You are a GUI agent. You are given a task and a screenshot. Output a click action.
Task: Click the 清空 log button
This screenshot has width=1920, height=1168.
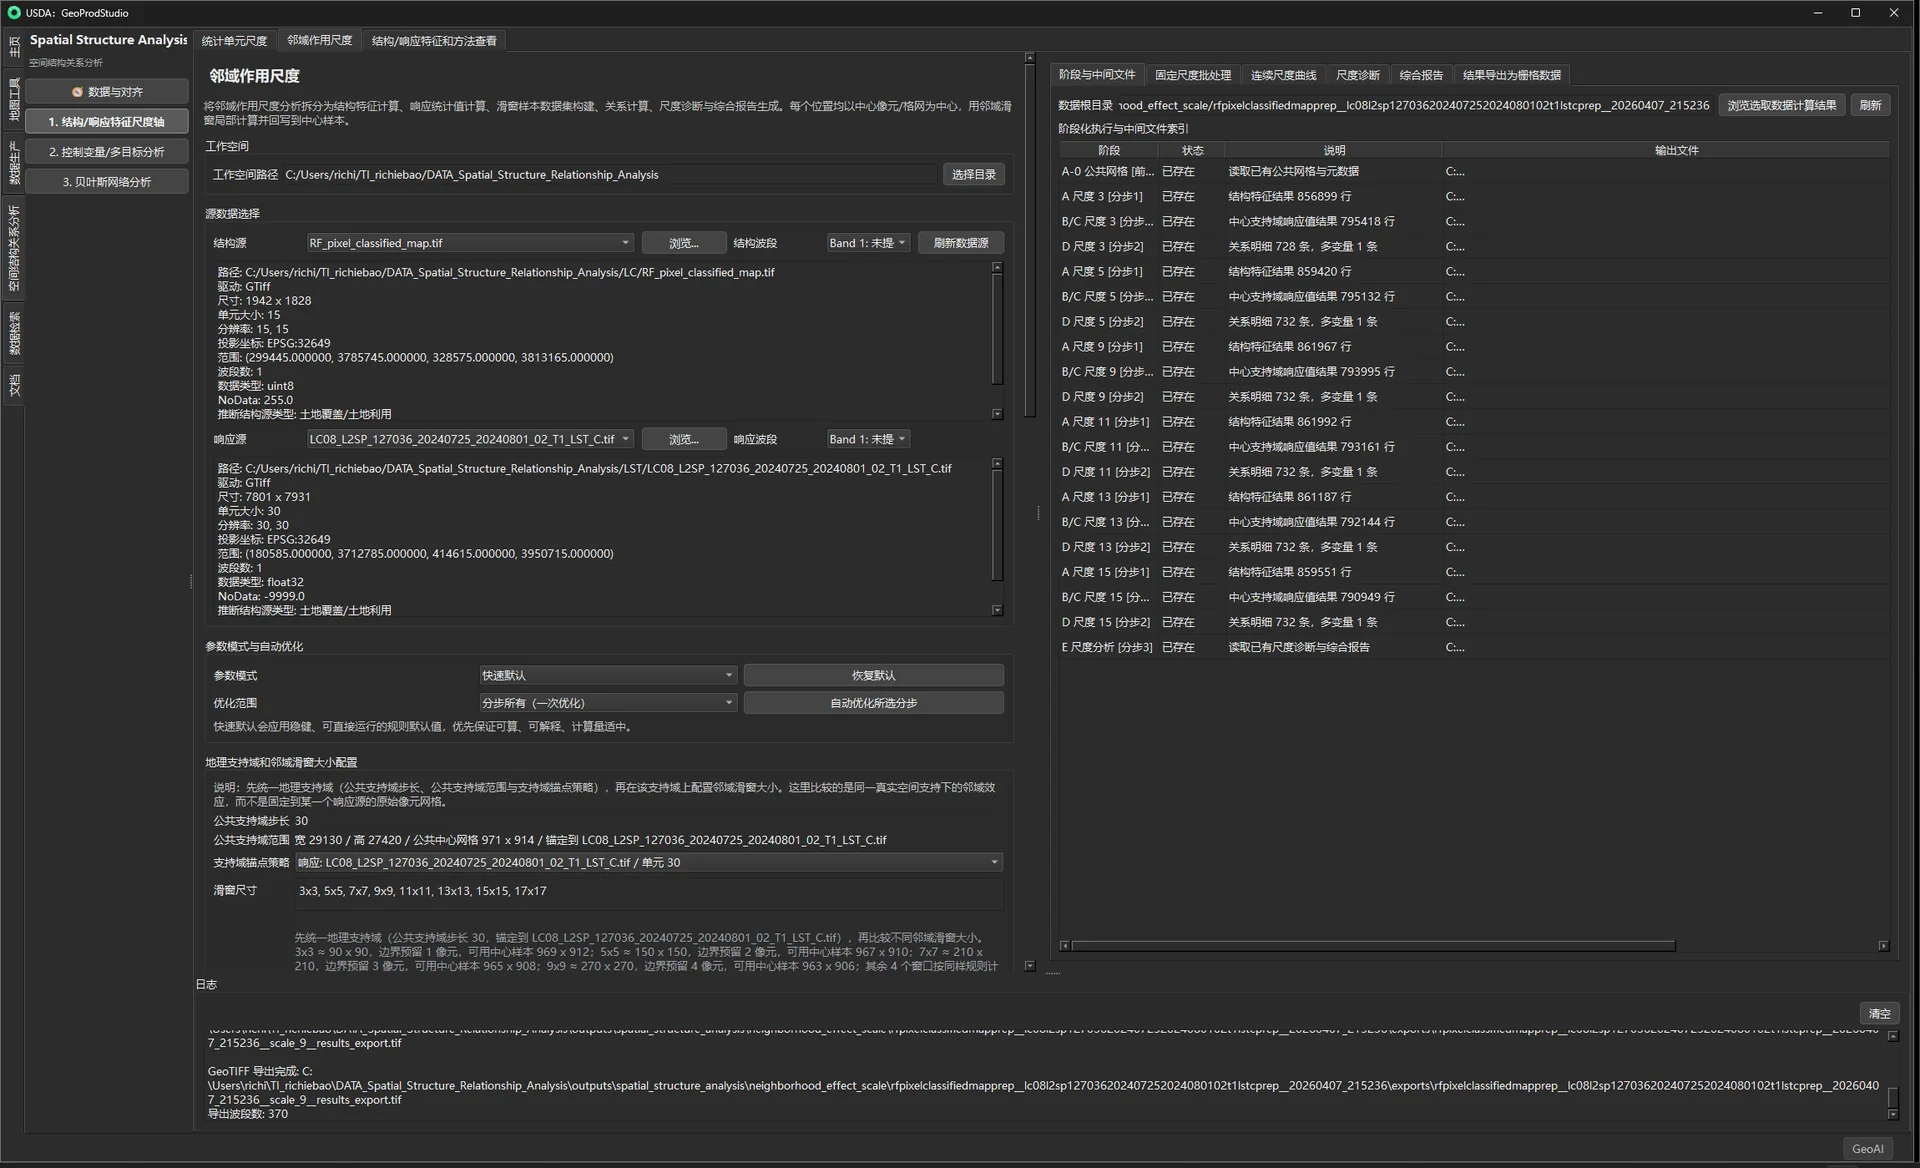tap(1879, 1013)
